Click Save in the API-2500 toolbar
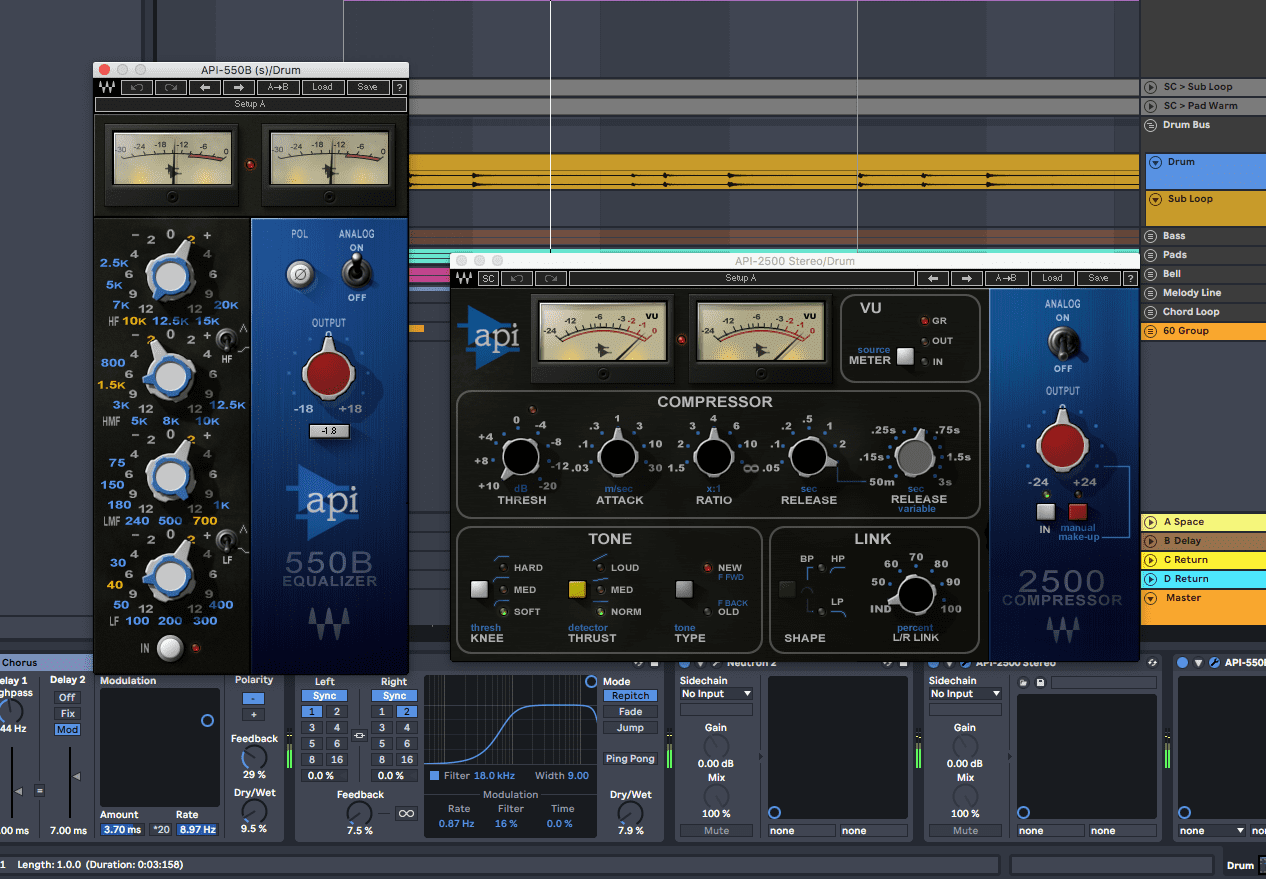 tap(1098, 278)
